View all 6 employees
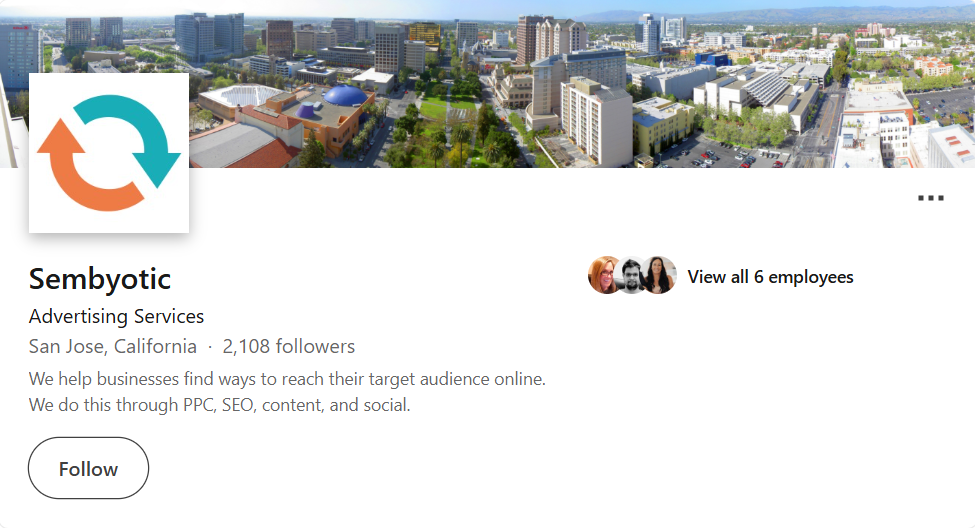Image resolution: width=975 pixels, height=528 pixels. click(x=770, y=277)
